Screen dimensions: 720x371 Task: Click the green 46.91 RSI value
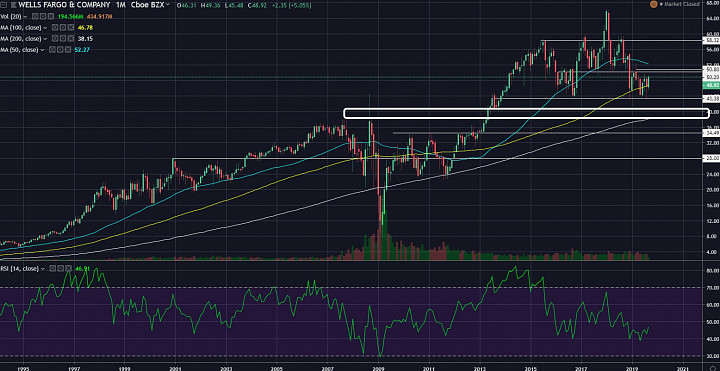pyautogui.click(x=82, y=268)
